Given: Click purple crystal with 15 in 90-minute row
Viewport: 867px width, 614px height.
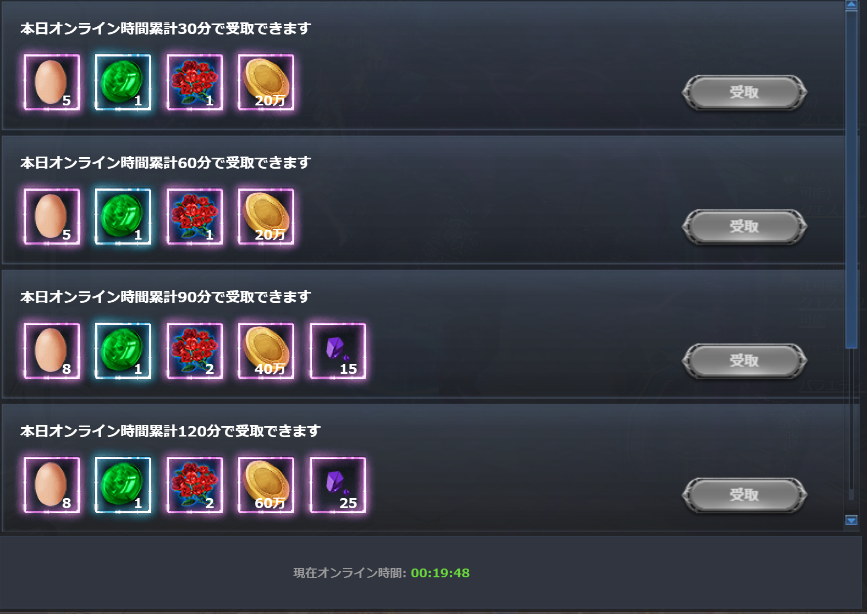Looking at the screenshot, I should pos(338,351).
